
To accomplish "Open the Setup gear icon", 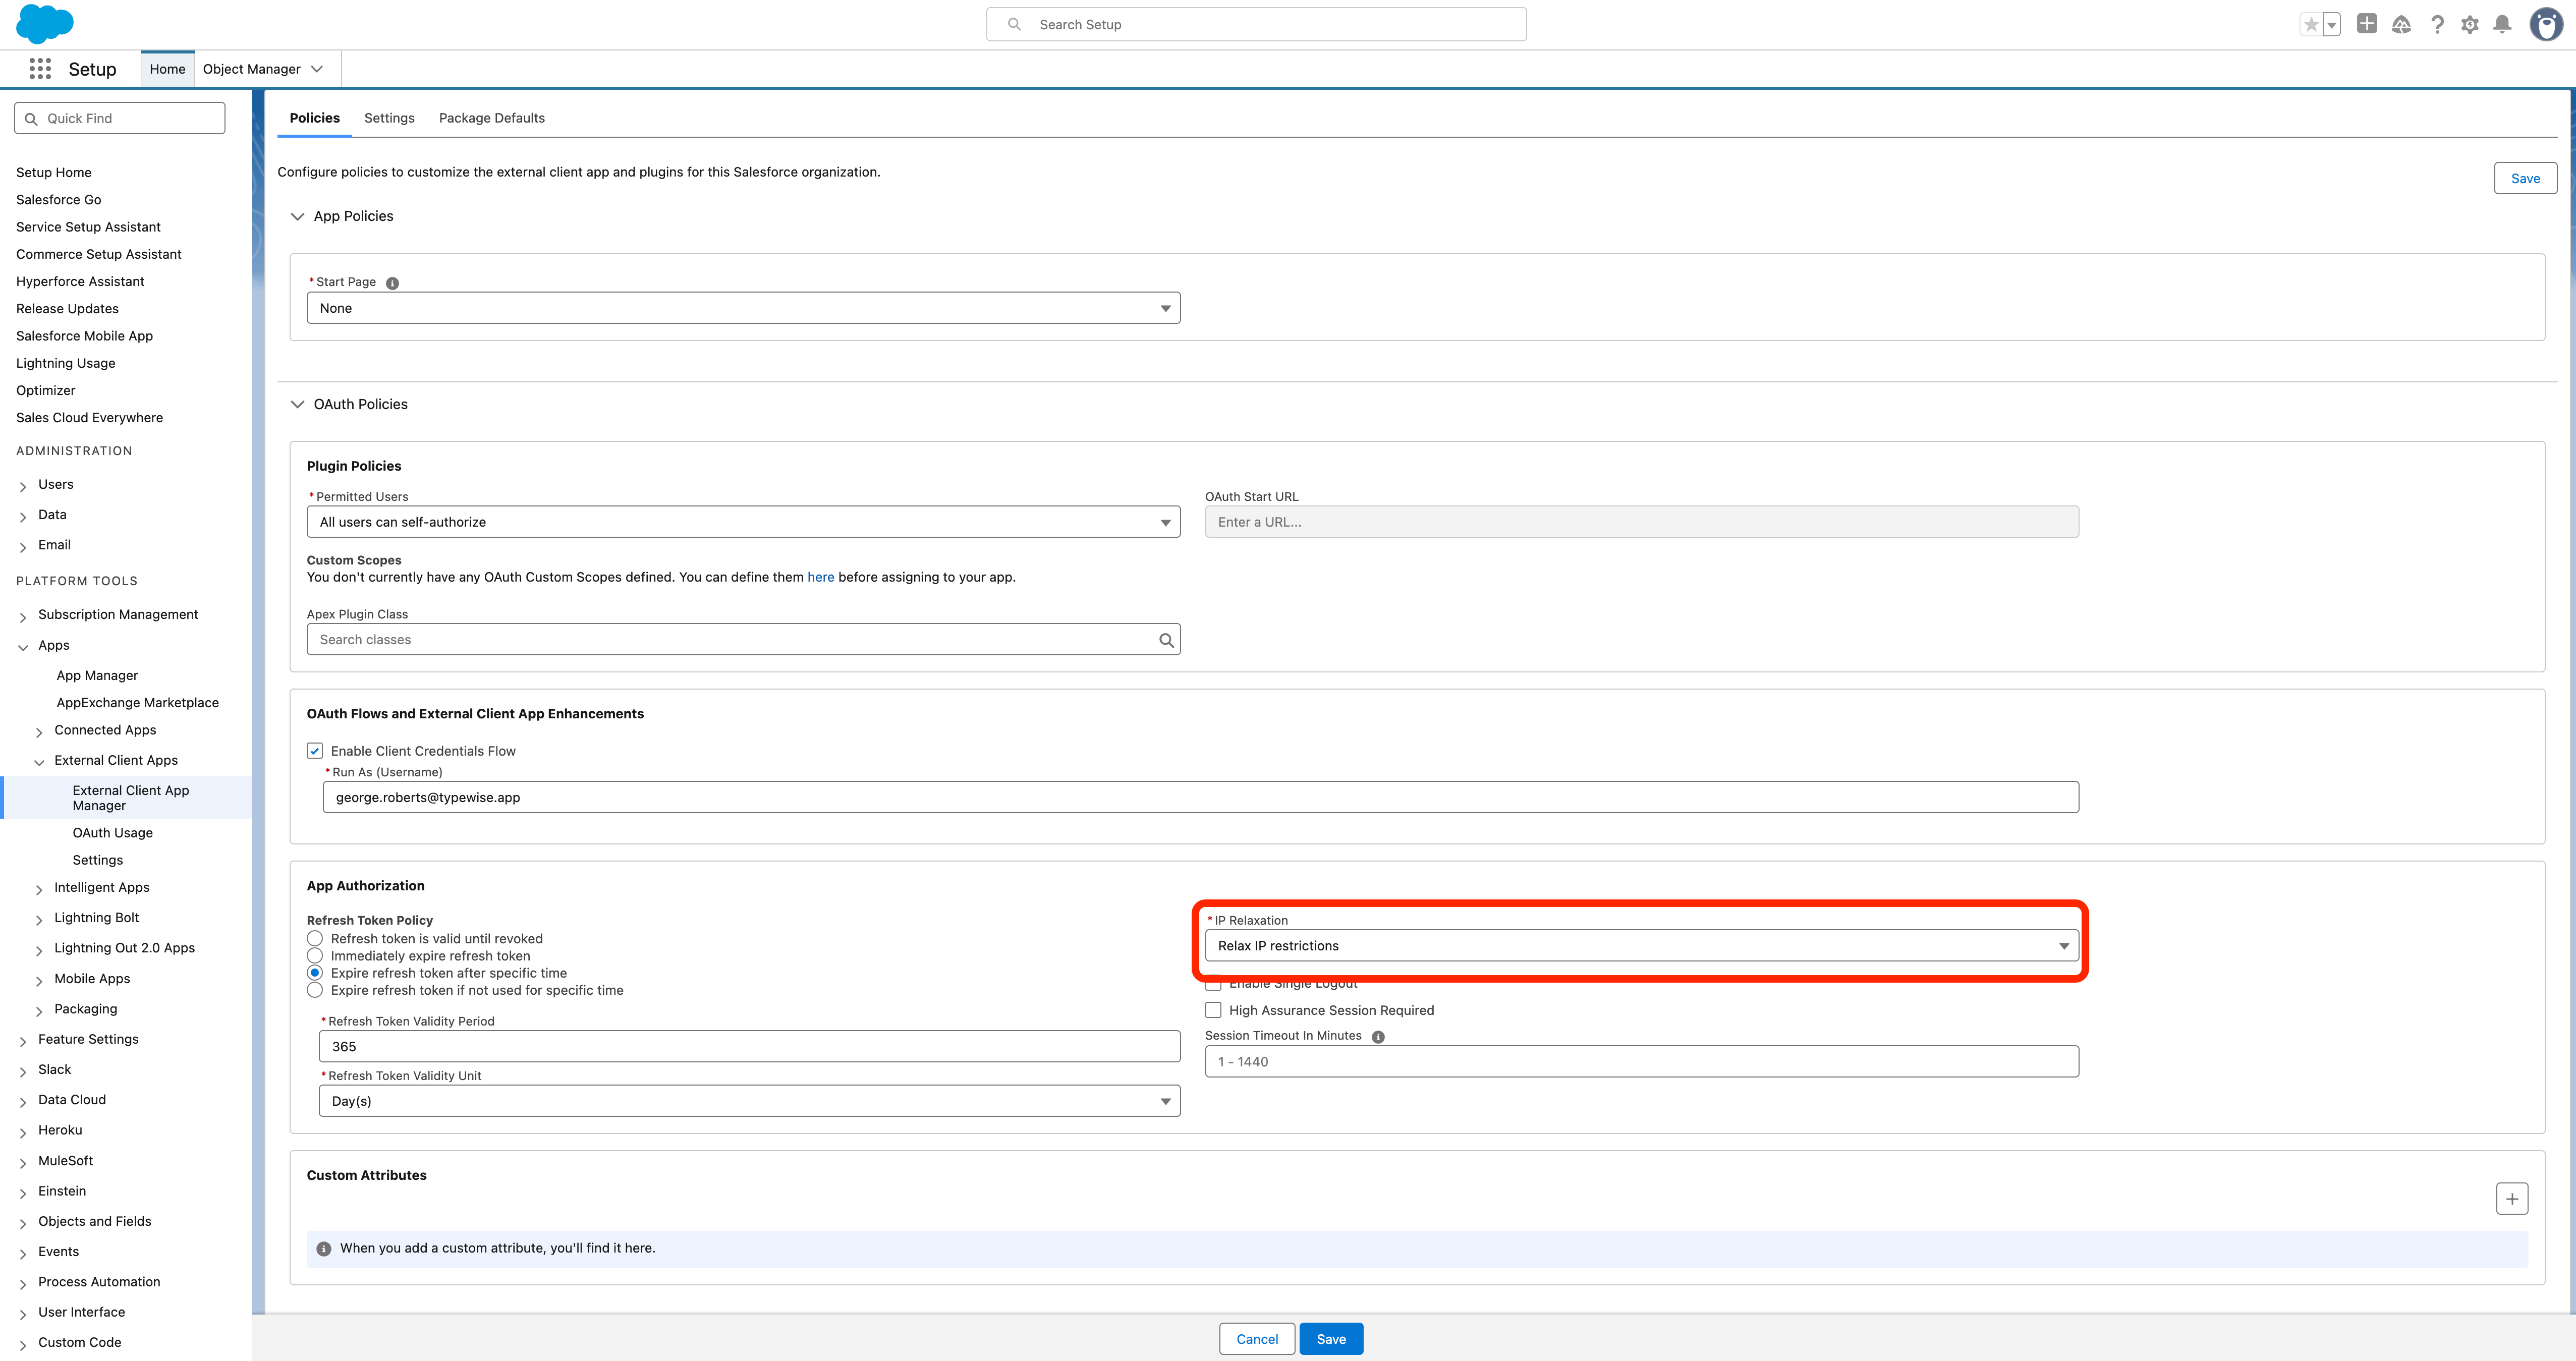I will (2469, 23).
